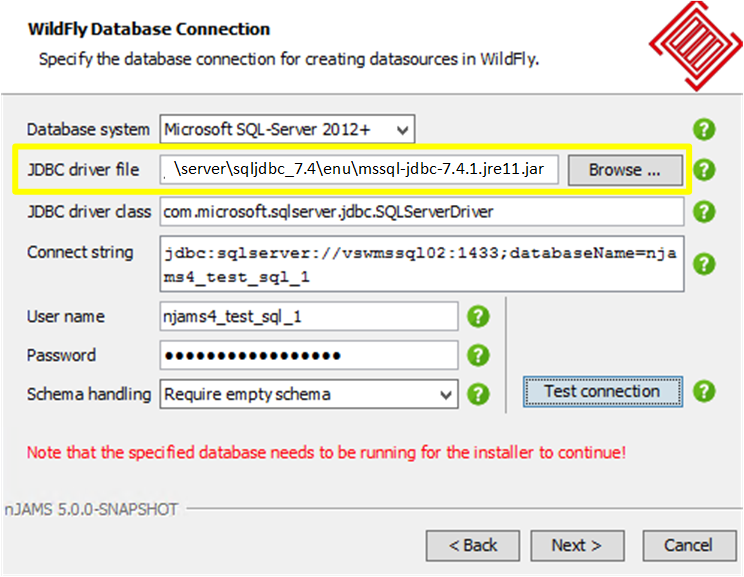
Task: Open help for Database system field
Action: click(x=704, y=129)
